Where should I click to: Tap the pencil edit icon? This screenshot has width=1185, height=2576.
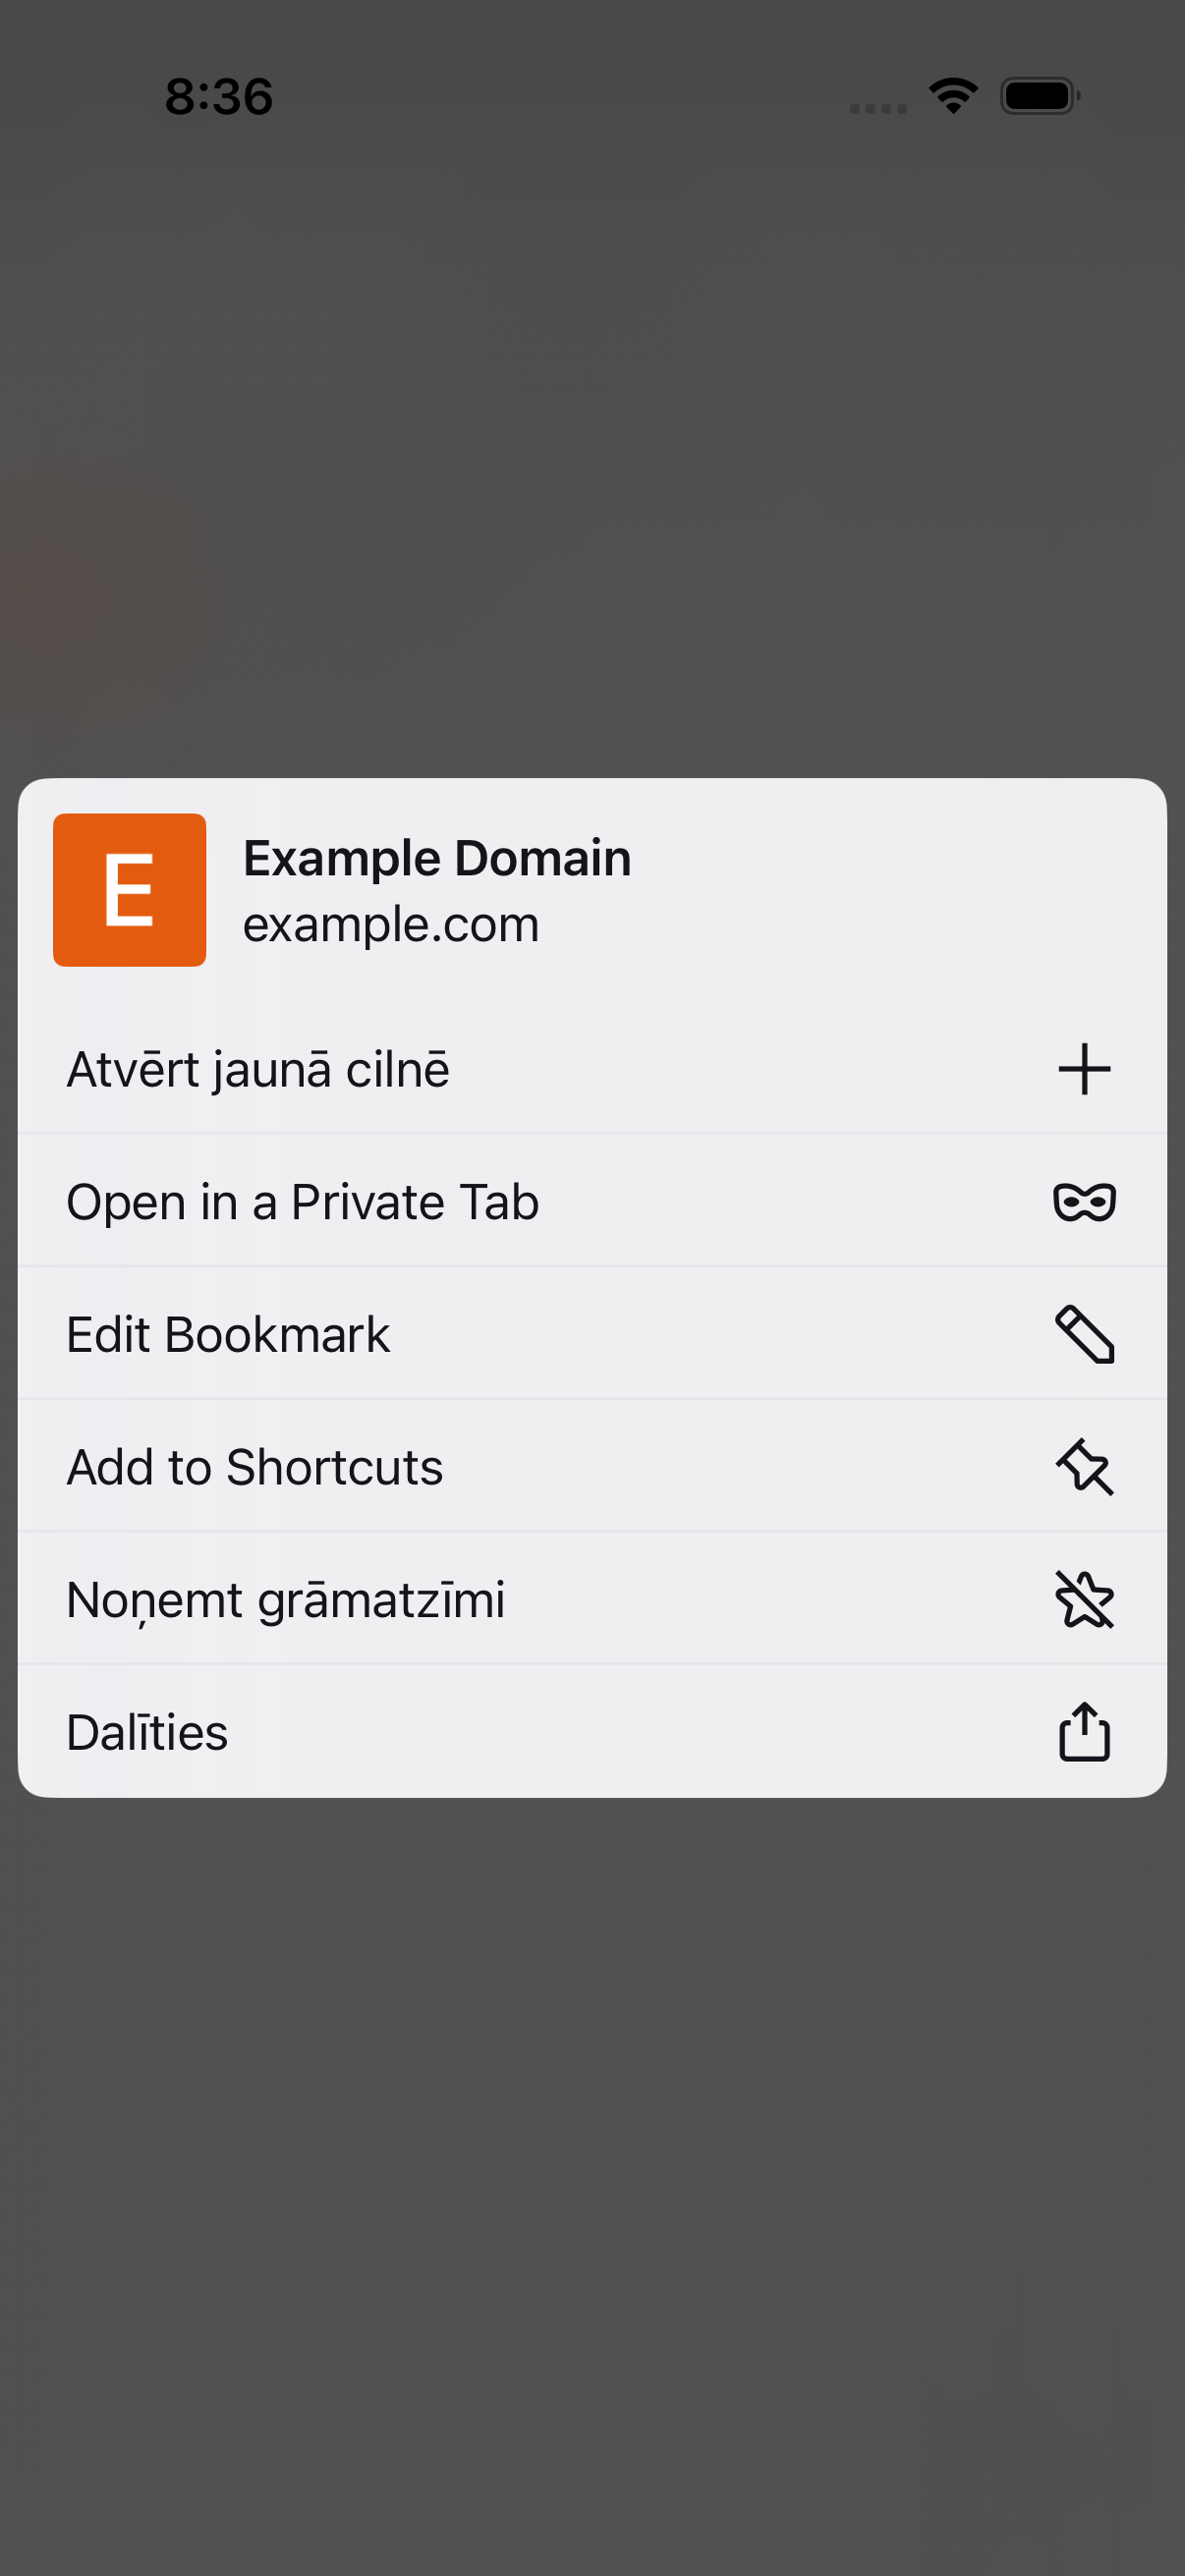point(1084,1334)
